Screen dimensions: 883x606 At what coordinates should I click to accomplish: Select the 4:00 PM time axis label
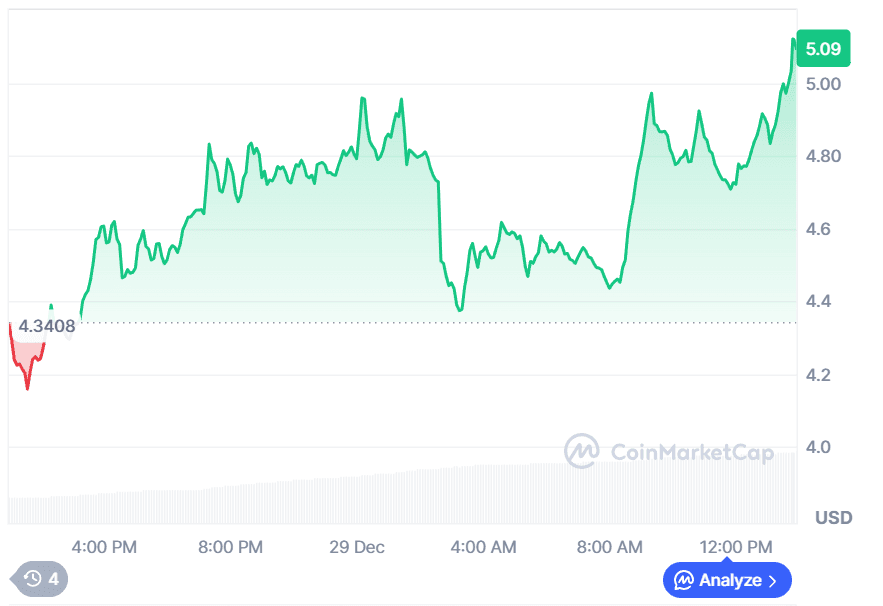[104, 547]
